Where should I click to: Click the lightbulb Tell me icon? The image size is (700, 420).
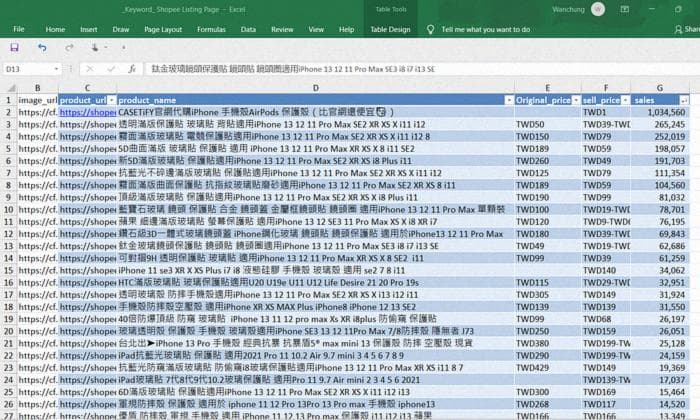[430, 29]
